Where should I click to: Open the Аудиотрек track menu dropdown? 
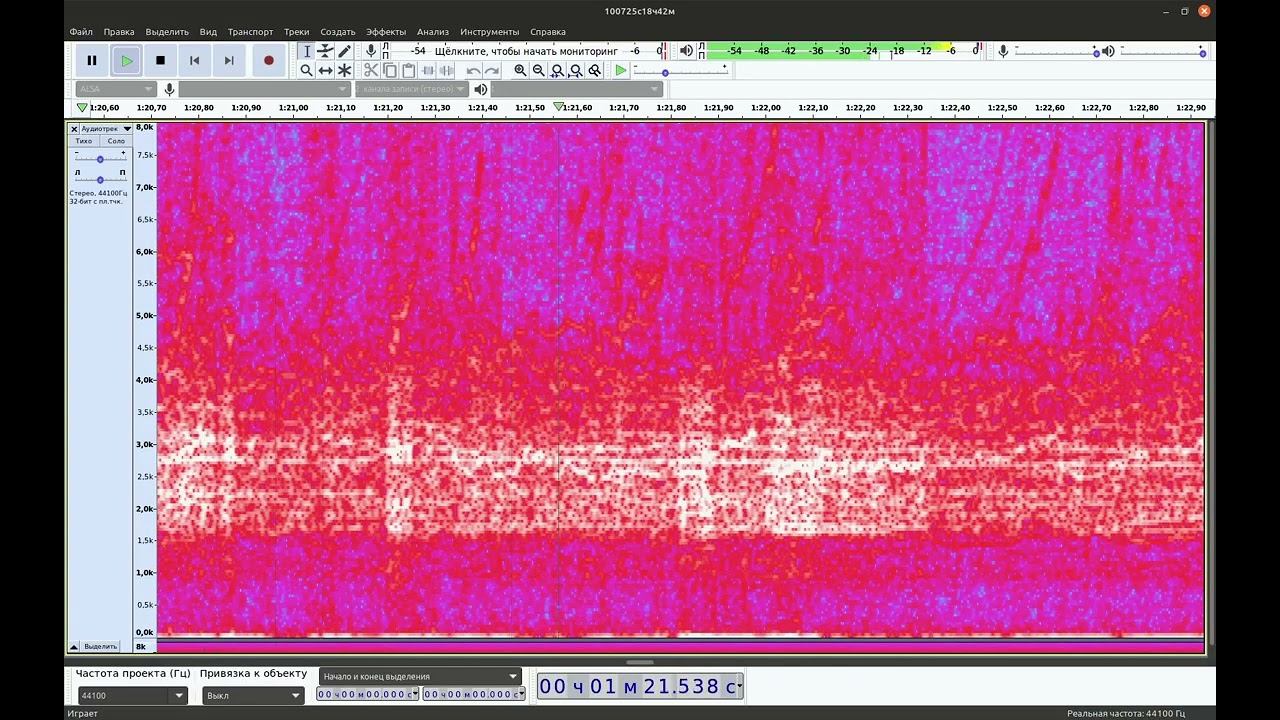pyautogui.click(x=106, y=129)
